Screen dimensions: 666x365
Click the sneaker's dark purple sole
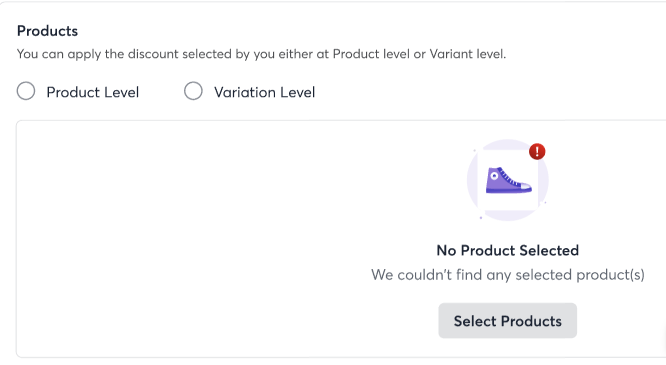(x=509, y=191)
